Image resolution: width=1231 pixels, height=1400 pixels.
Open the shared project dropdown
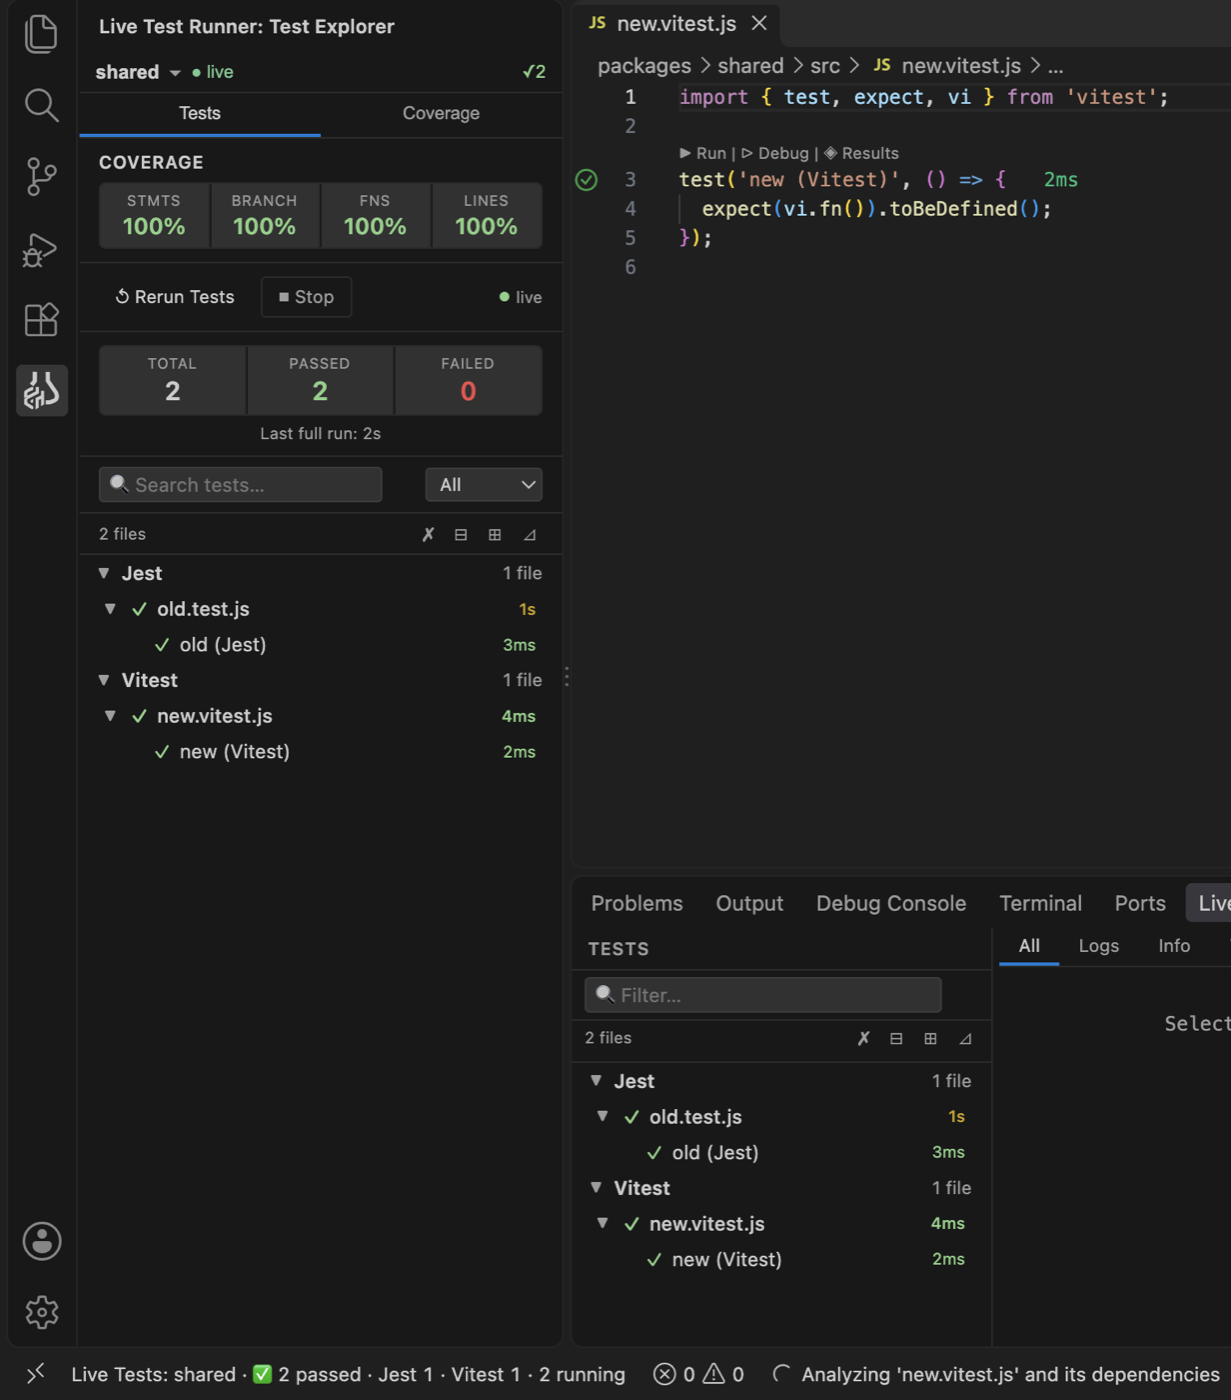138,72
